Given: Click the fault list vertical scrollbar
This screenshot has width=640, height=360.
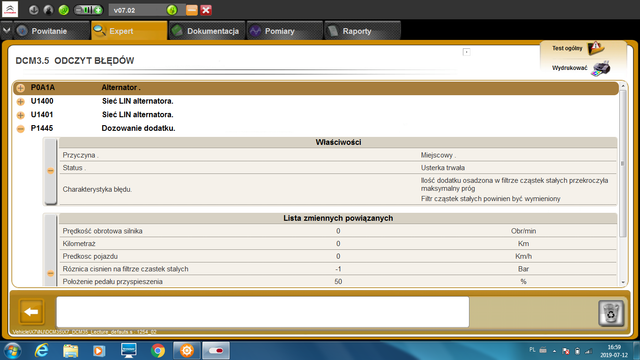Looking at the screenshot, I should point(622,162).
